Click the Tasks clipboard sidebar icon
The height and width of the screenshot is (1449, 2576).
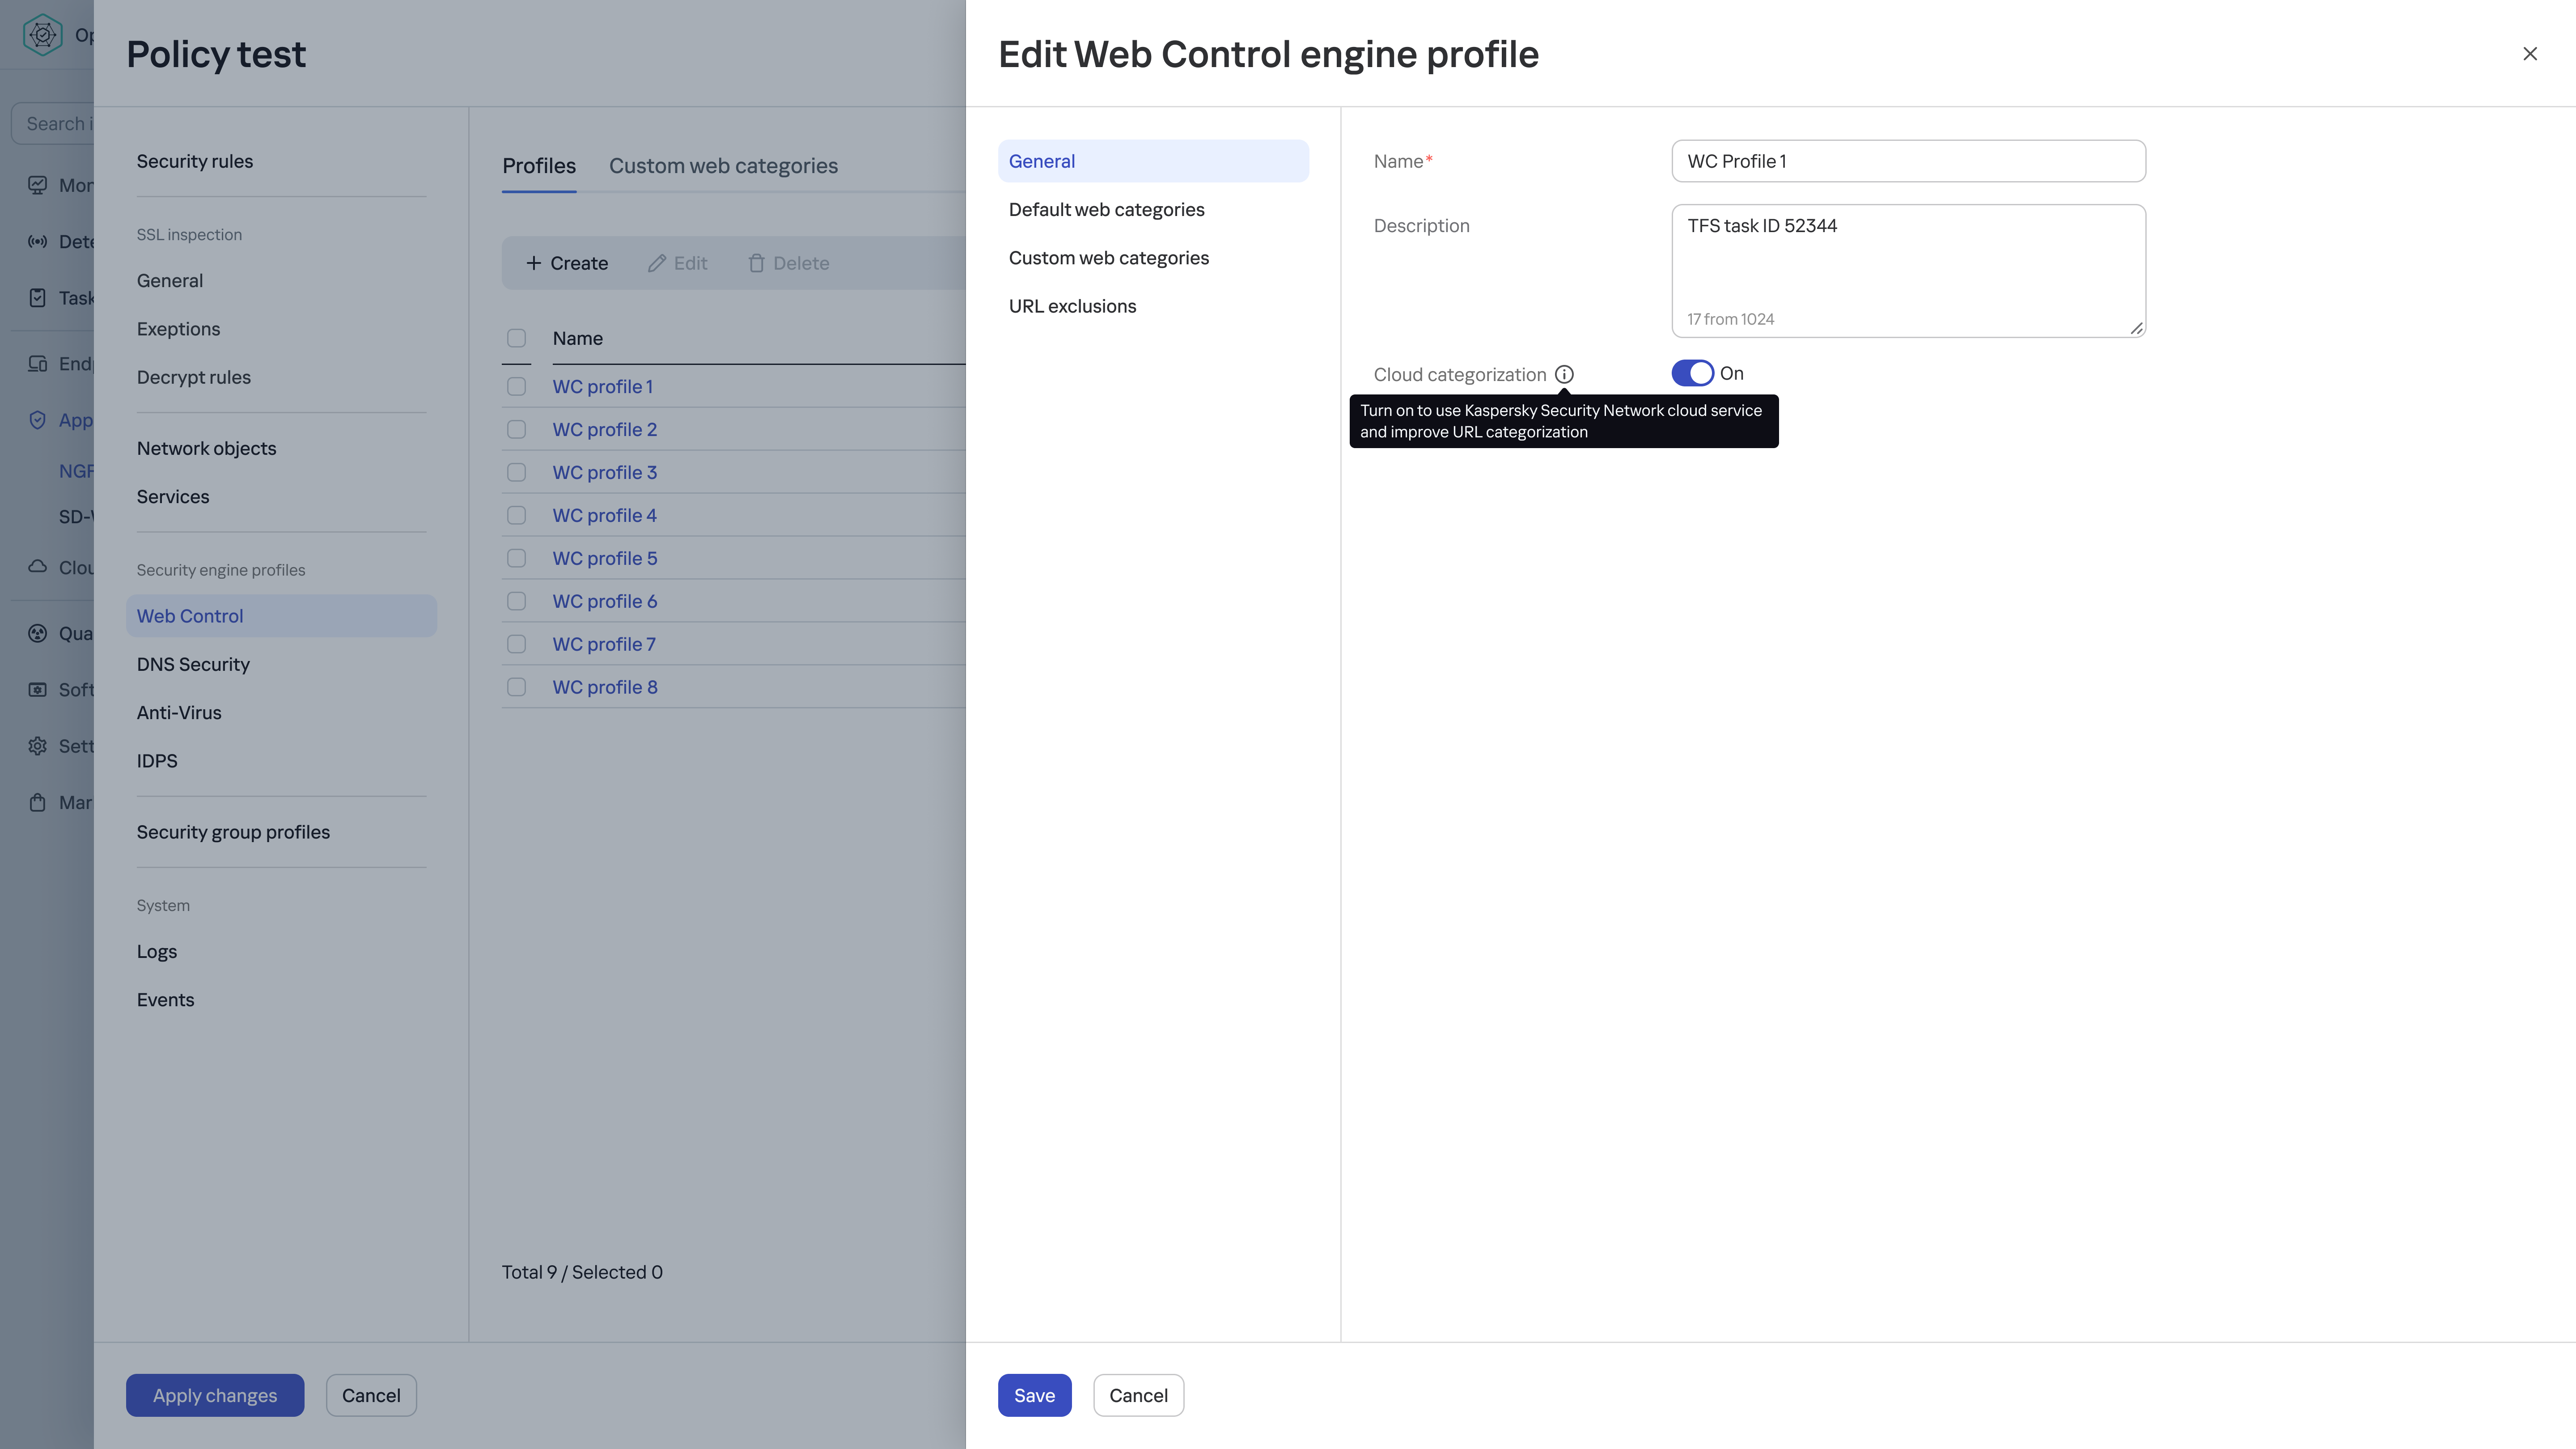click(37, 298)
